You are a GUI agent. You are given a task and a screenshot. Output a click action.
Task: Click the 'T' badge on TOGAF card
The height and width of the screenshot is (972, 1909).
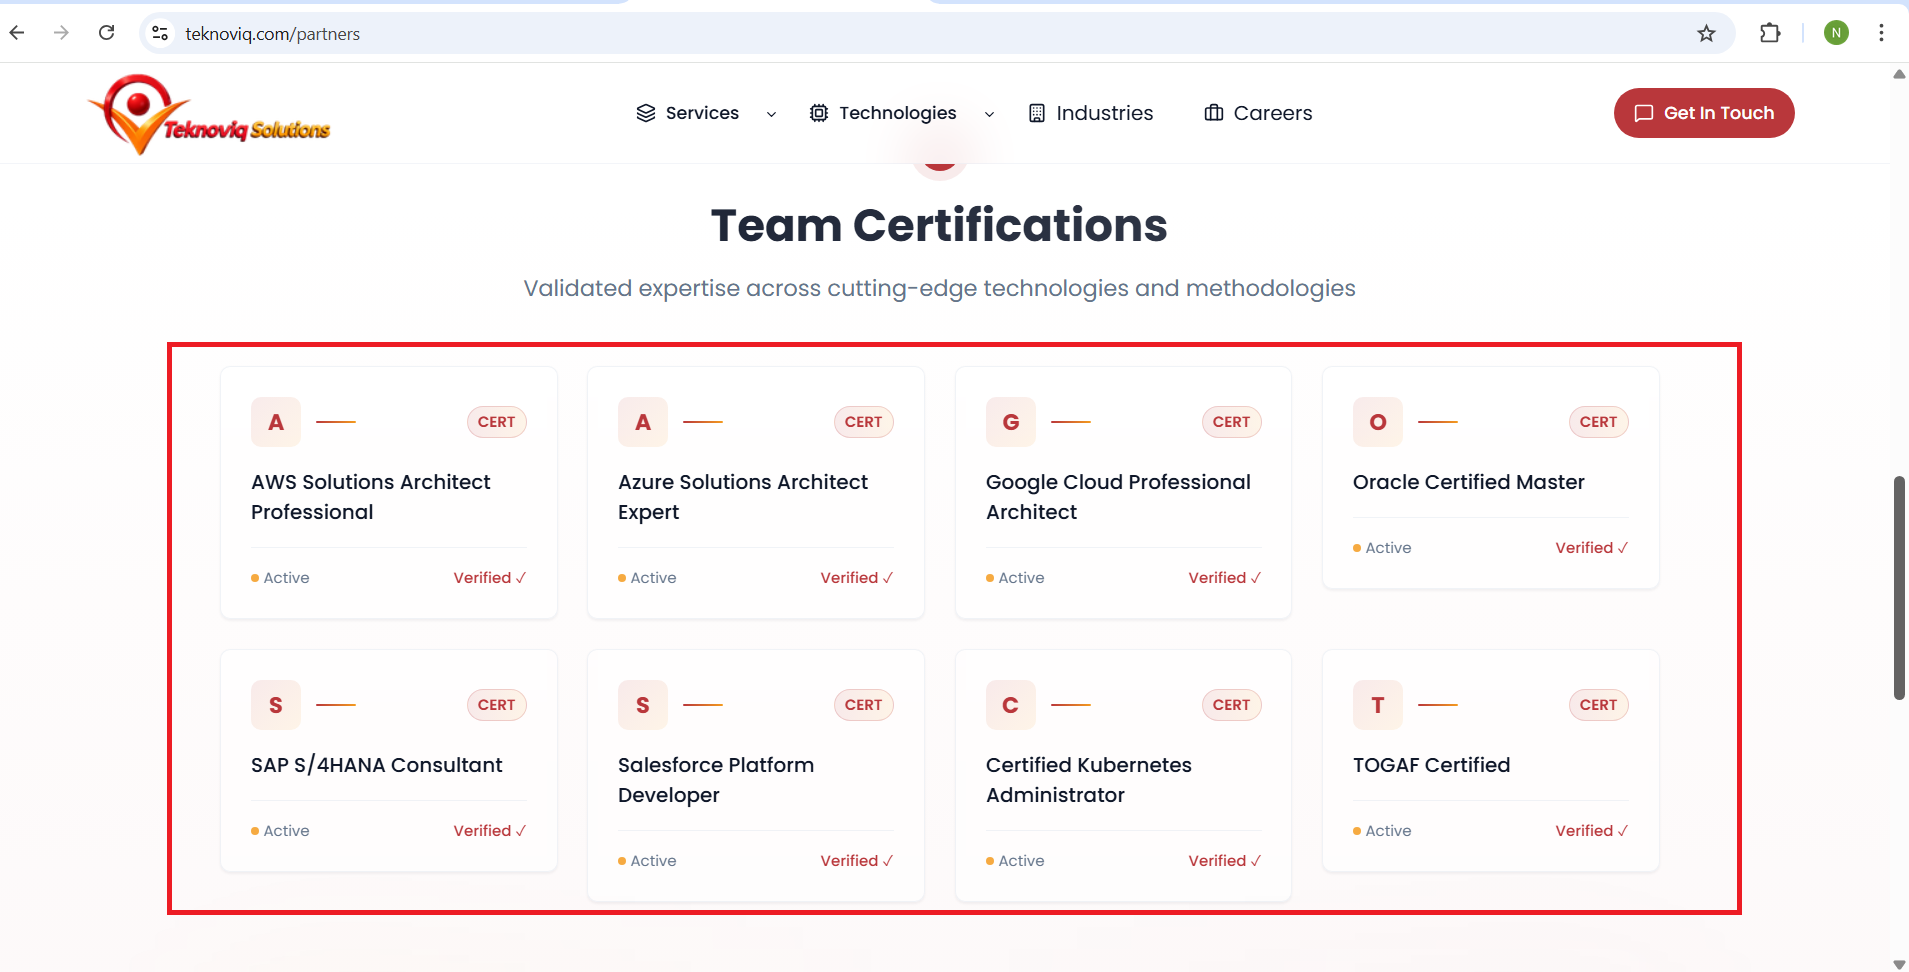1377,705
